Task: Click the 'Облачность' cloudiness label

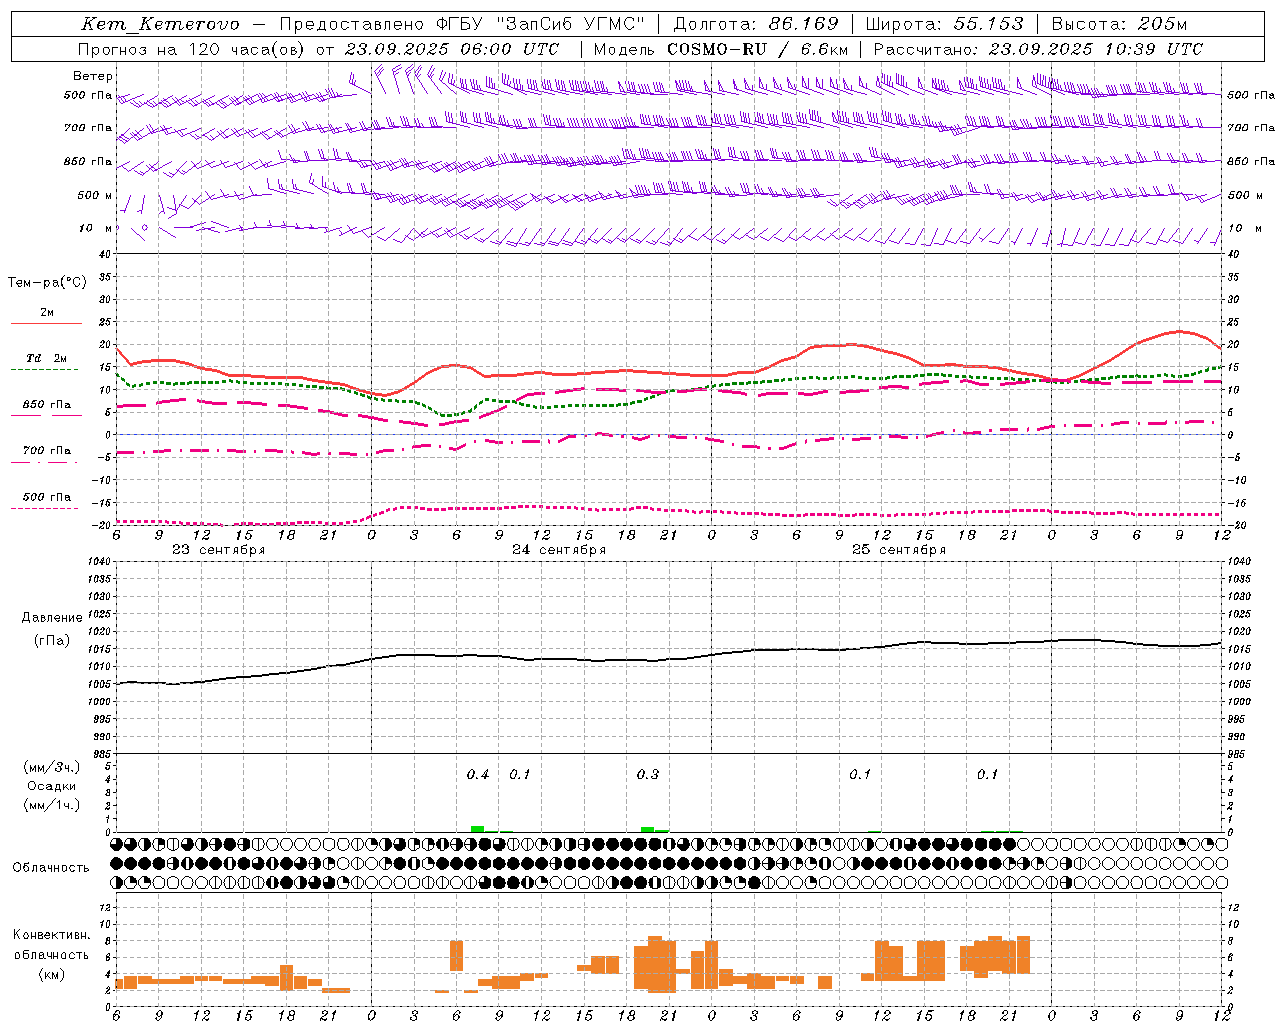Action: click(51, 867)
